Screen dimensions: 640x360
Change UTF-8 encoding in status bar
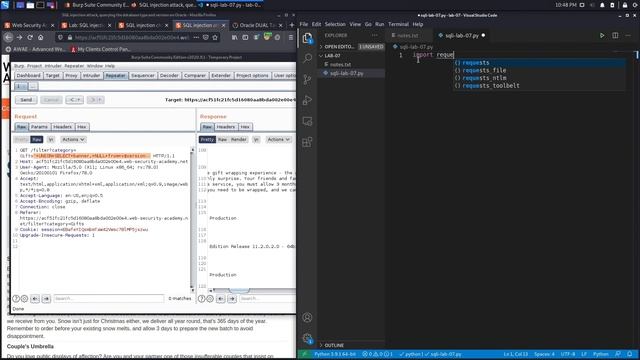coord(568,354)
